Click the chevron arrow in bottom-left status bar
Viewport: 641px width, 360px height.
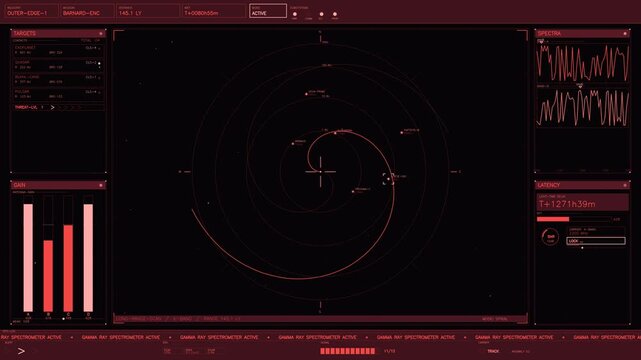(21, 351)
